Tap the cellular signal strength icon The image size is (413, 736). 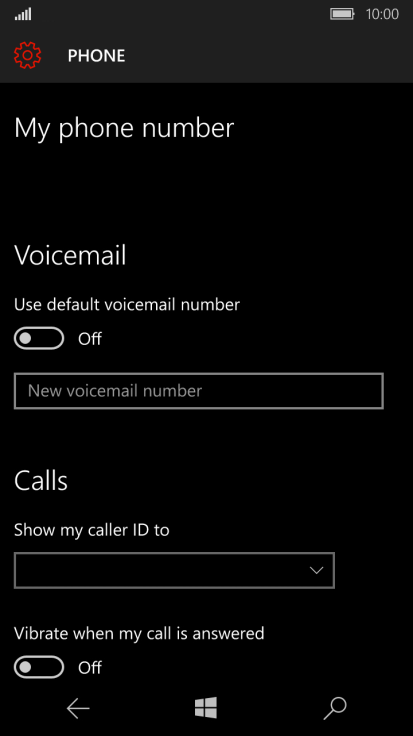click(x=23, y=15)
